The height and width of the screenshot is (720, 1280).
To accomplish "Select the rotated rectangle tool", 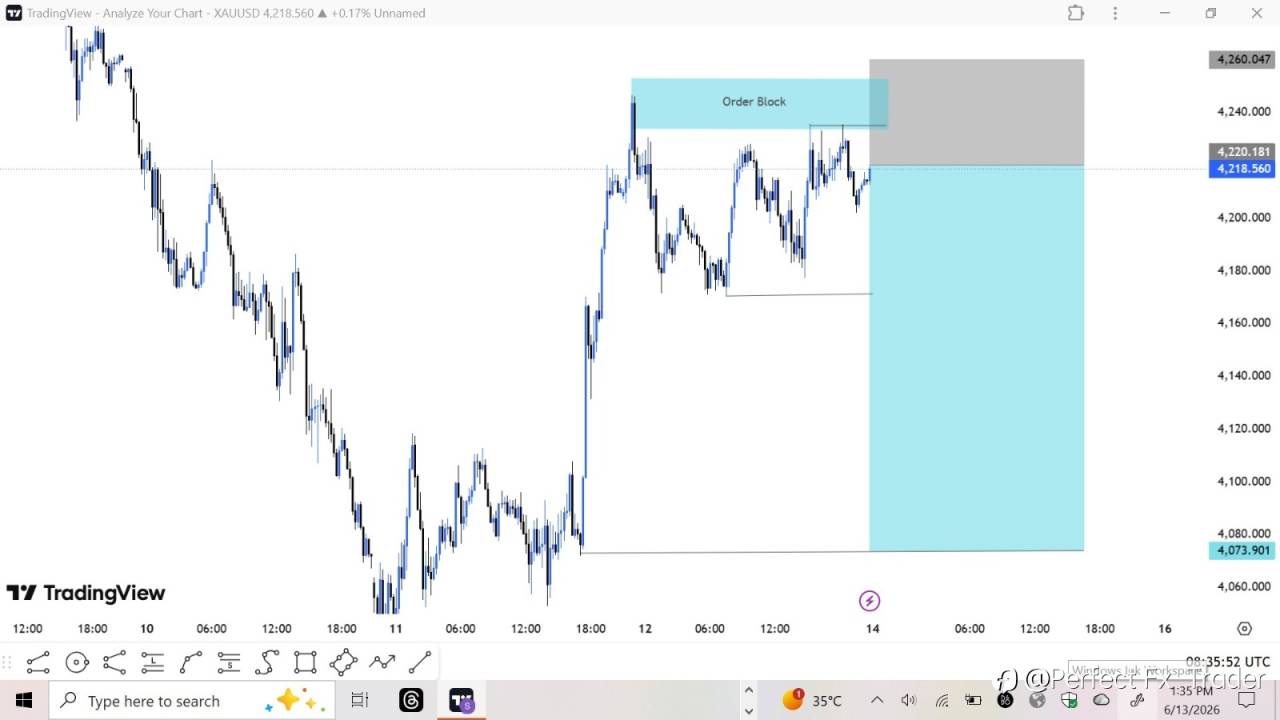I will click(343, 662).
